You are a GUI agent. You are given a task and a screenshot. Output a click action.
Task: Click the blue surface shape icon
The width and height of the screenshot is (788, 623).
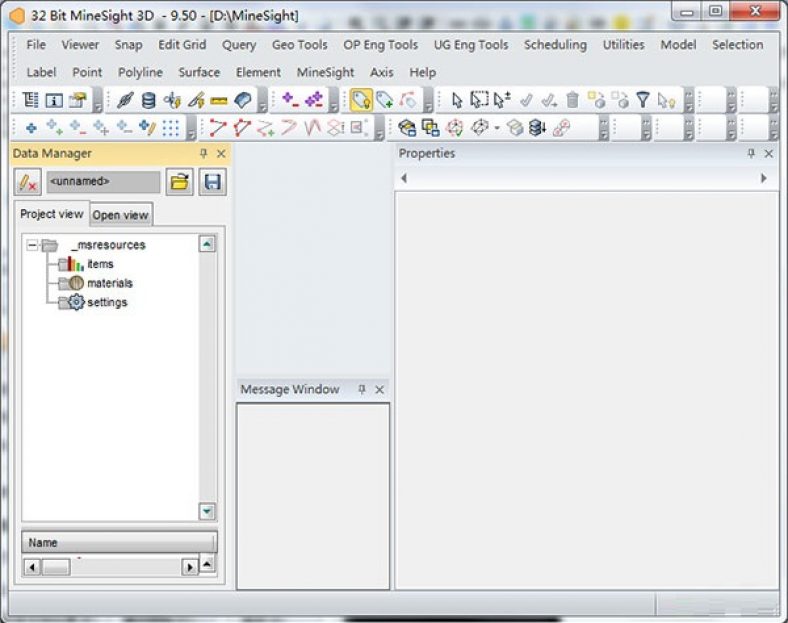tap(243, 100)
